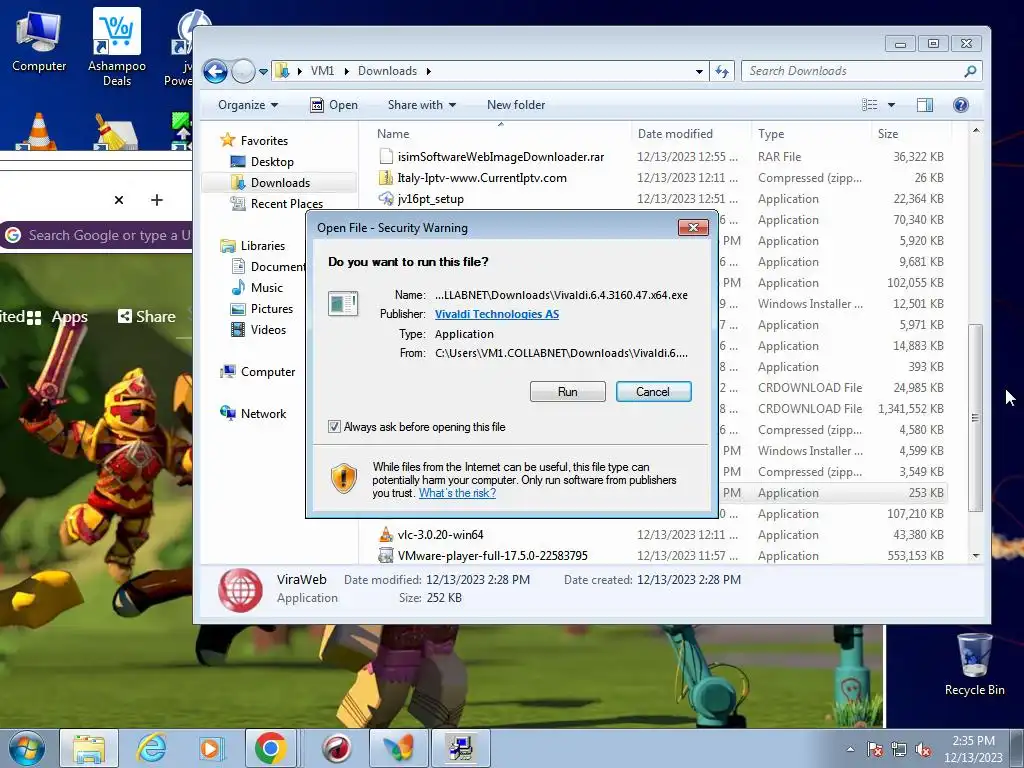Open the Recycle Bin desktop icon
Viewport: 1024px width, 768px height.
point(974,665)
